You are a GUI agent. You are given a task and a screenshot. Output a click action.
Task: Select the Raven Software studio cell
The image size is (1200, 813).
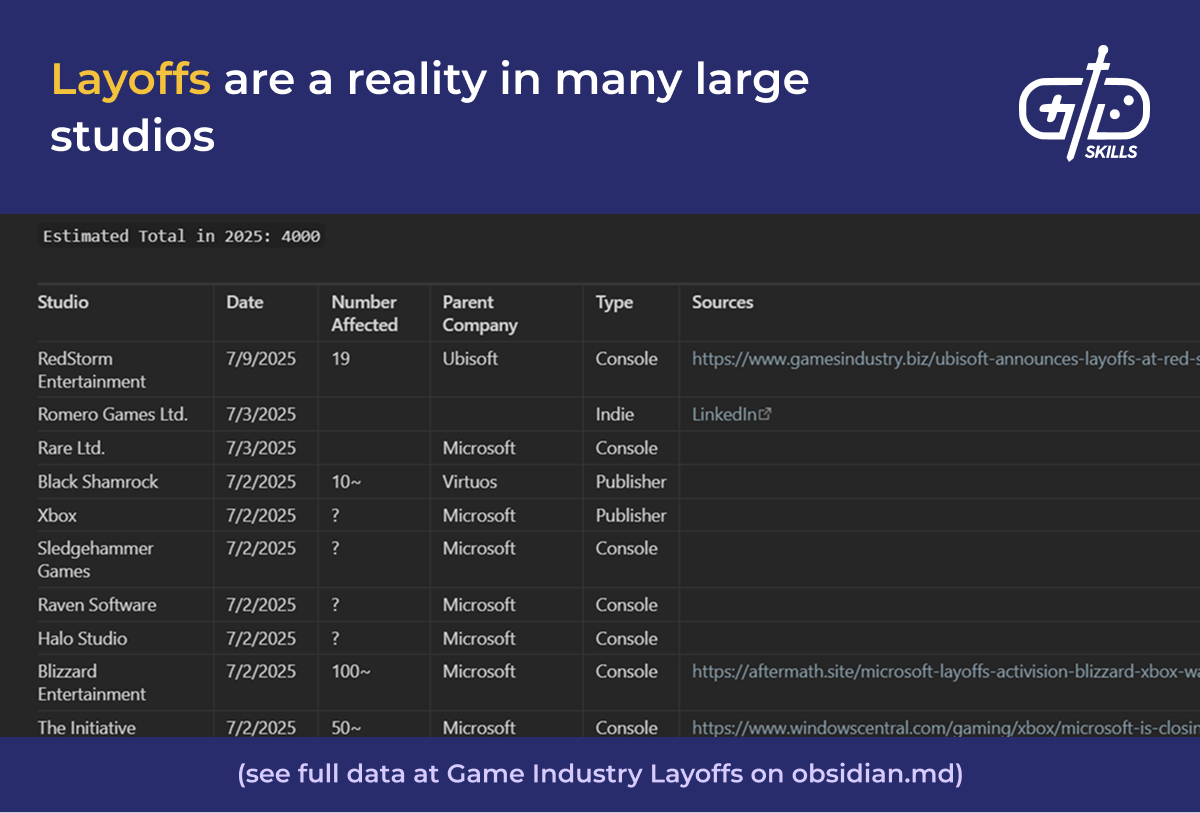[x=97, y=605]
